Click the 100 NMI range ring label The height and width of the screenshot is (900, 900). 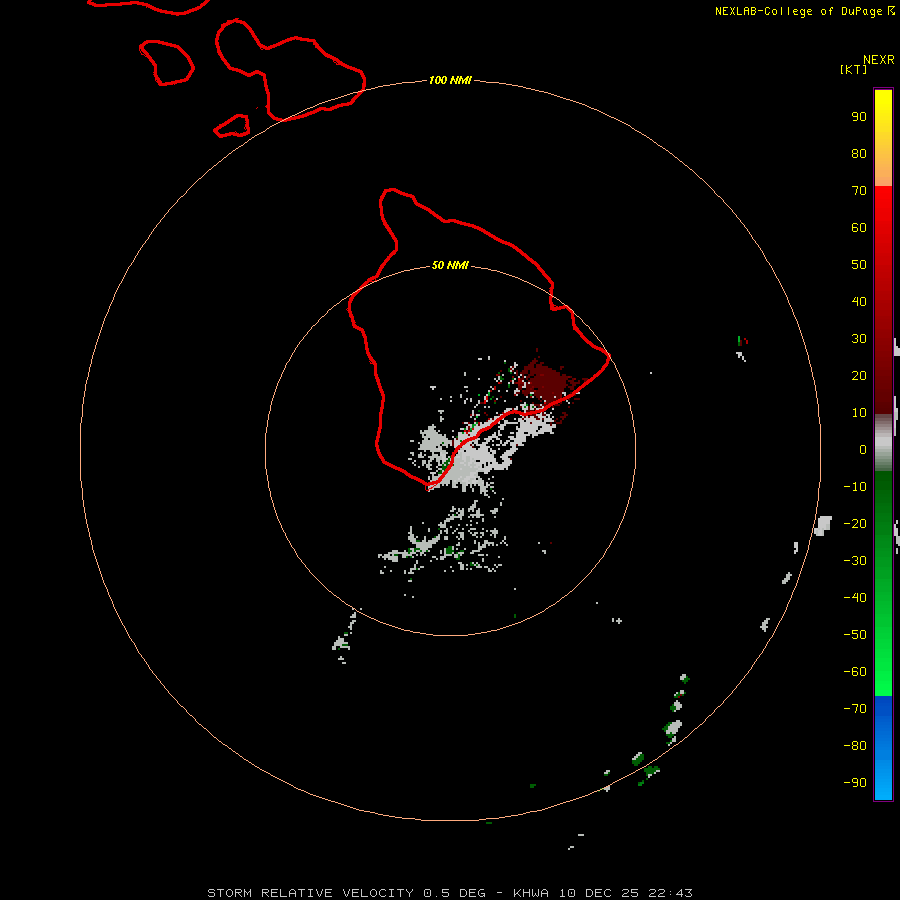click(x=450, y=80)
